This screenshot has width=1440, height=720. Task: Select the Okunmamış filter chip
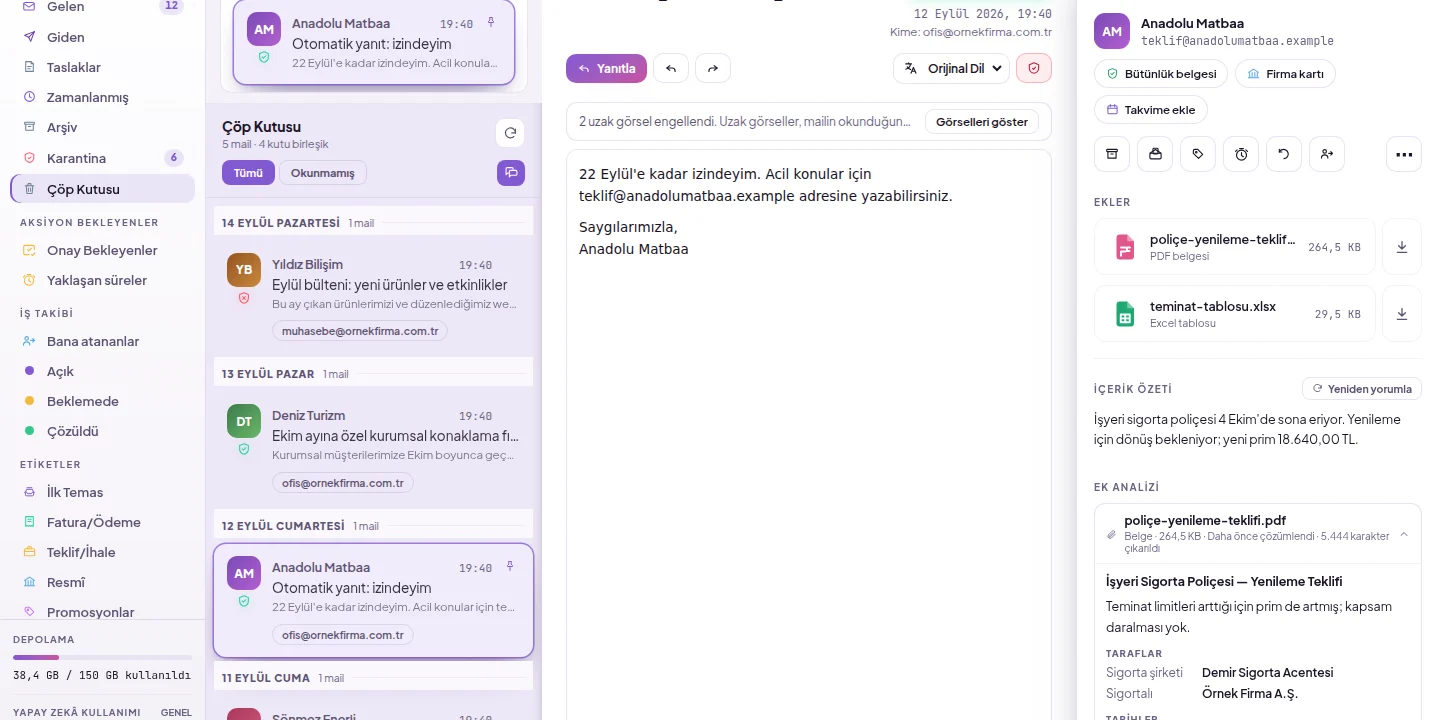click(323, 173)
